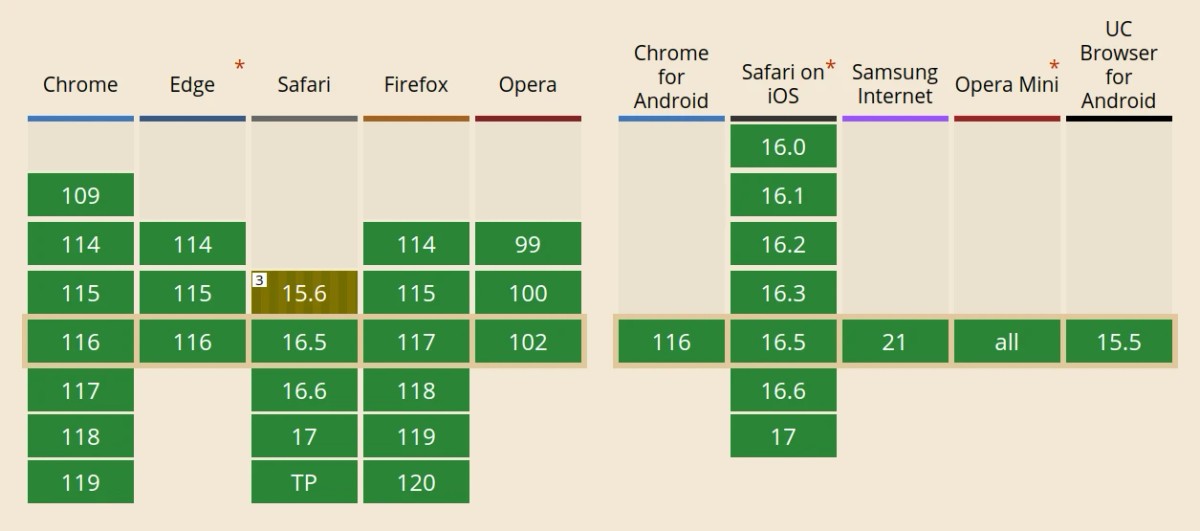Click the Chrome column header
Viewport: 1200px width, 531px height.
[x=81, y=85]
